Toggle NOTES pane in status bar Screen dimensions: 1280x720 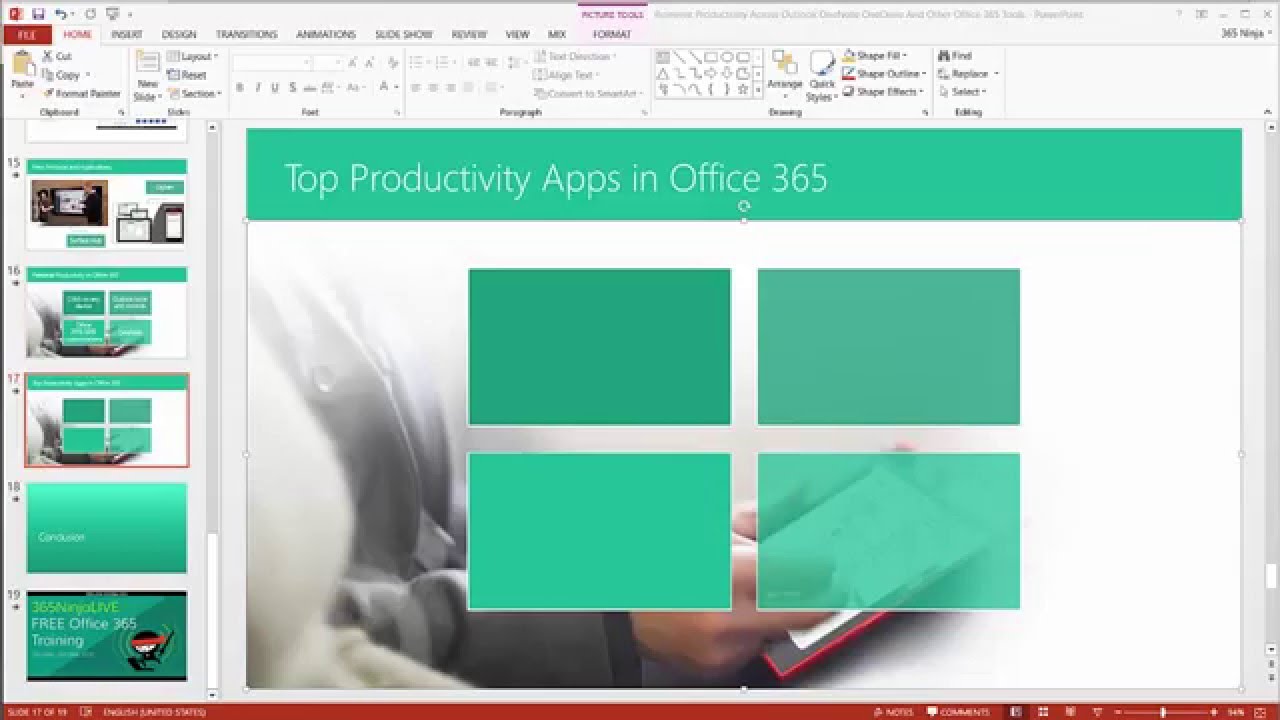point(893,712)
